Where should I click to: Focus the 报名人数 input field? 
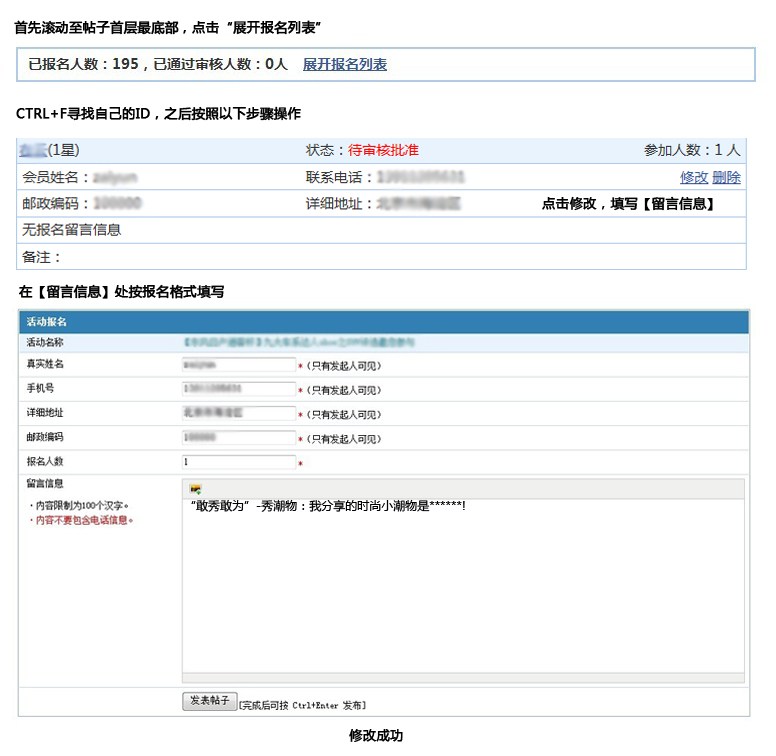pos(239,462)
